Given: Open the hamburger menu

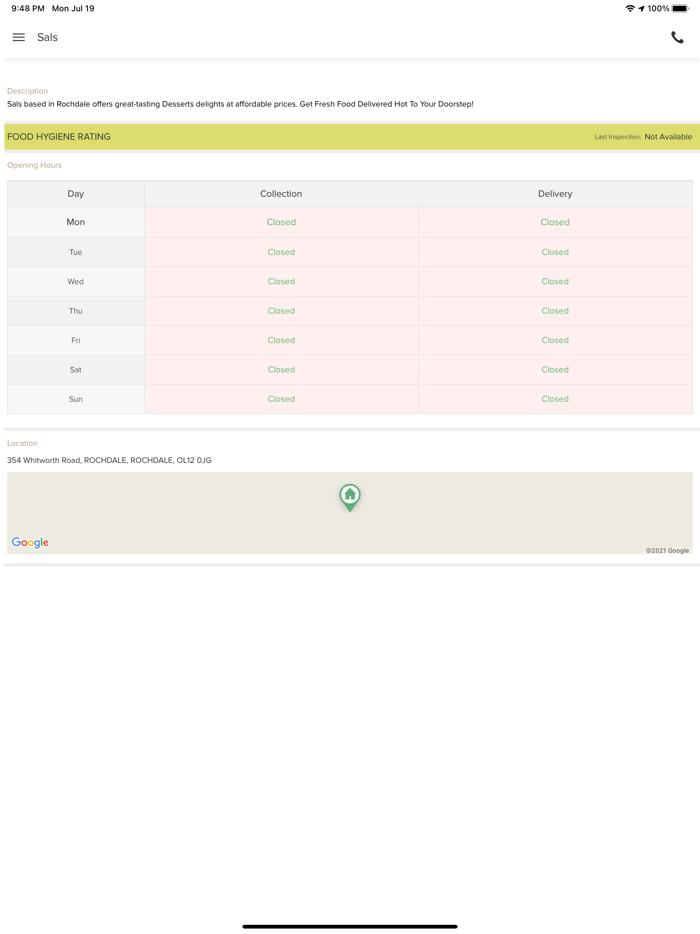Looking at the screenshot, I should pos(18,37).
